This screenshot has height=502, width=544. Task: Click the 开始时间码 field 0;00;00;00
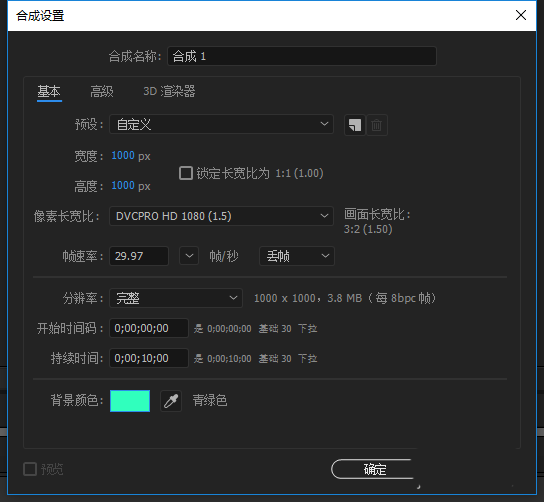[x=149, y=328]
